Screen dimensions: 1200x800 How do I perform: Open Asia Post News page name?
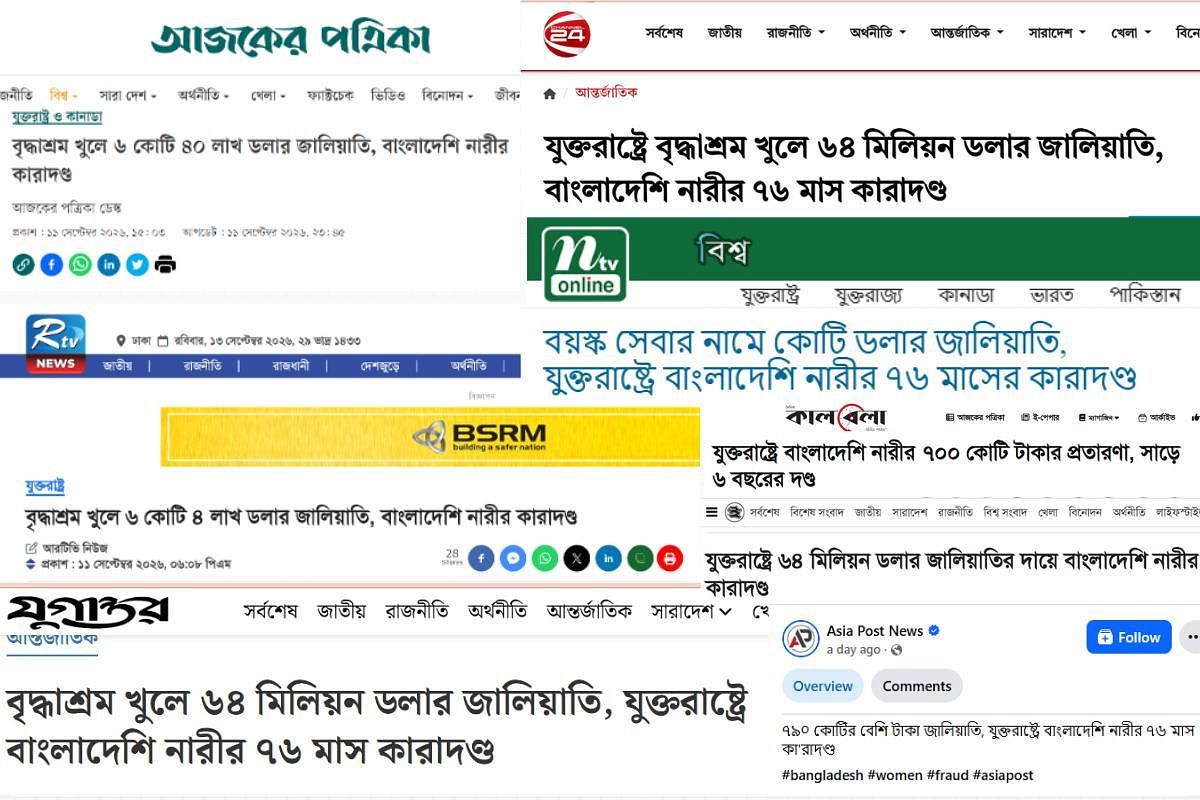click(x=874, y=631)
